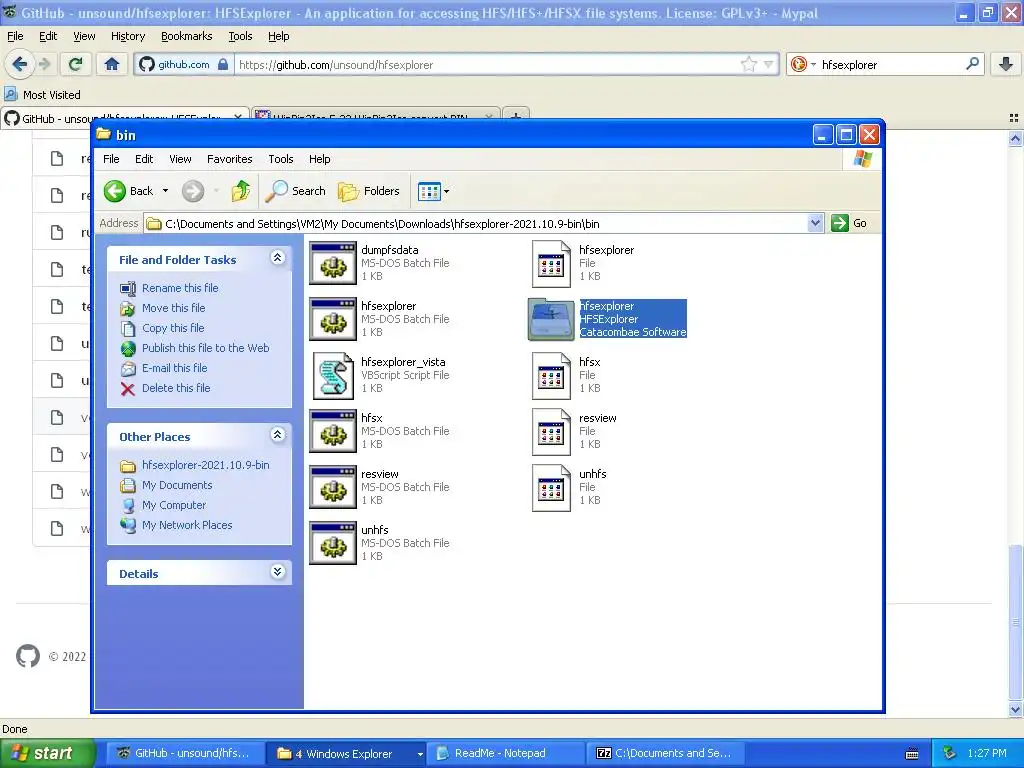Go to My Computer in Other Places
The height and width of the screenshot is (768, 1024).
[174, 505]
